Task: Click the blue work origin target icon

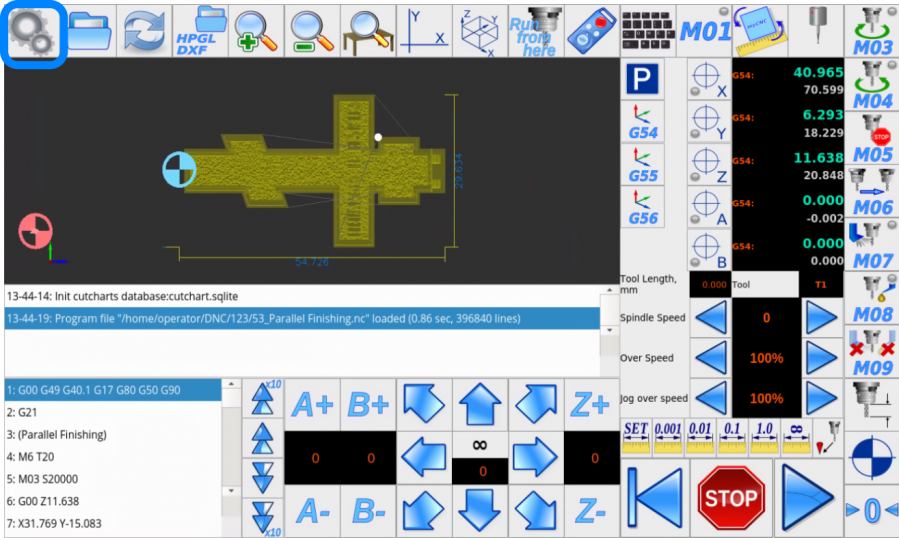Action: [x=872, y=458]
